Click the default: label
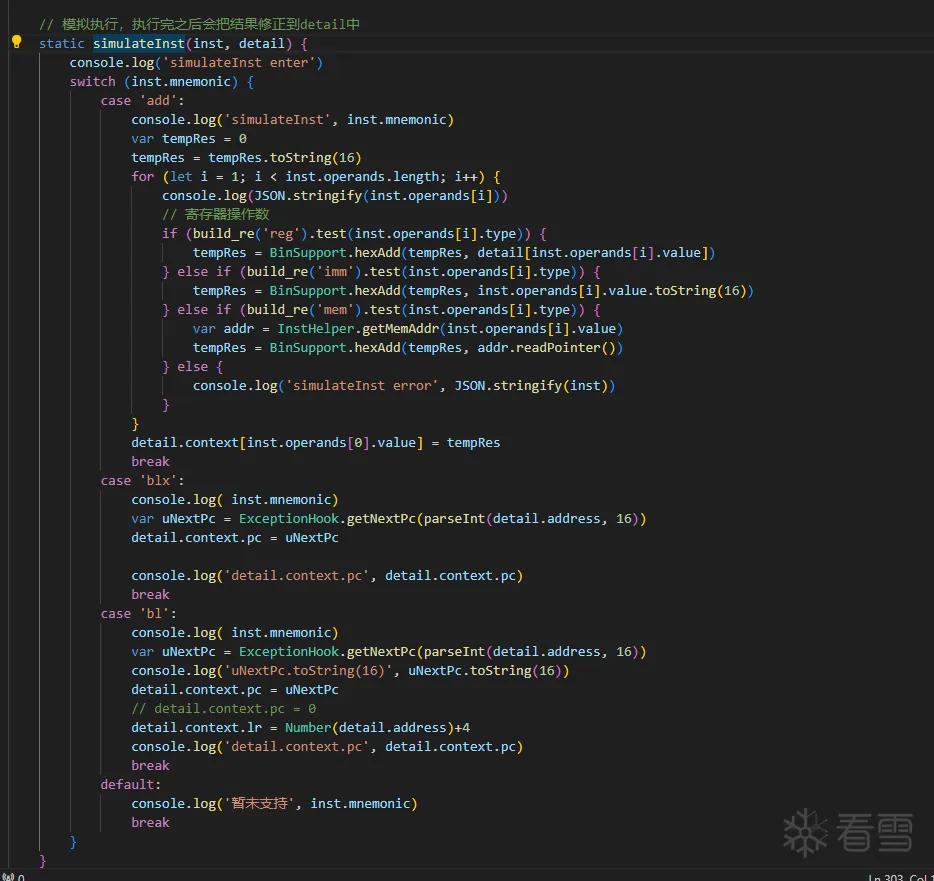 point(130,785)
